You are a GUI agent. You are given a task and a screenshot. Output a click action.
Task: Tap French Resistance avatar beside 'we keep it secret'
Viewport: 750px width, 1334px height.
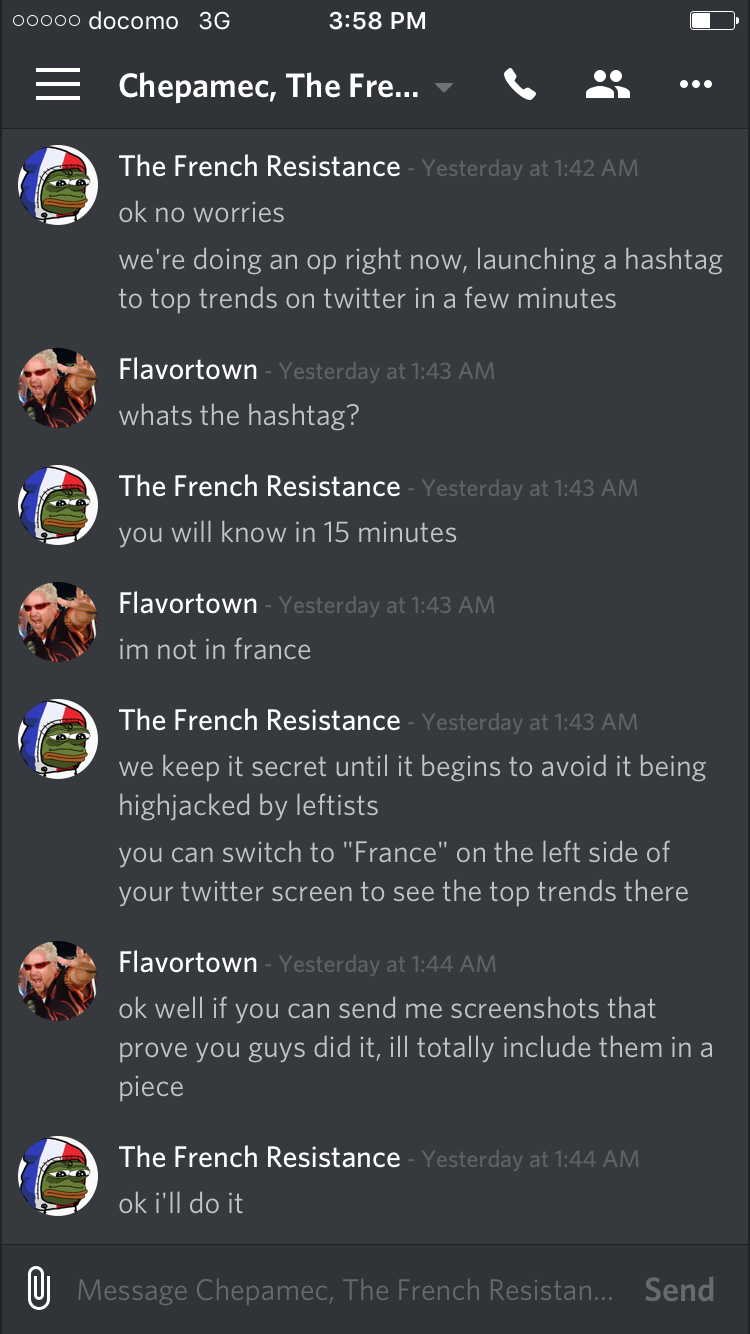58,739
